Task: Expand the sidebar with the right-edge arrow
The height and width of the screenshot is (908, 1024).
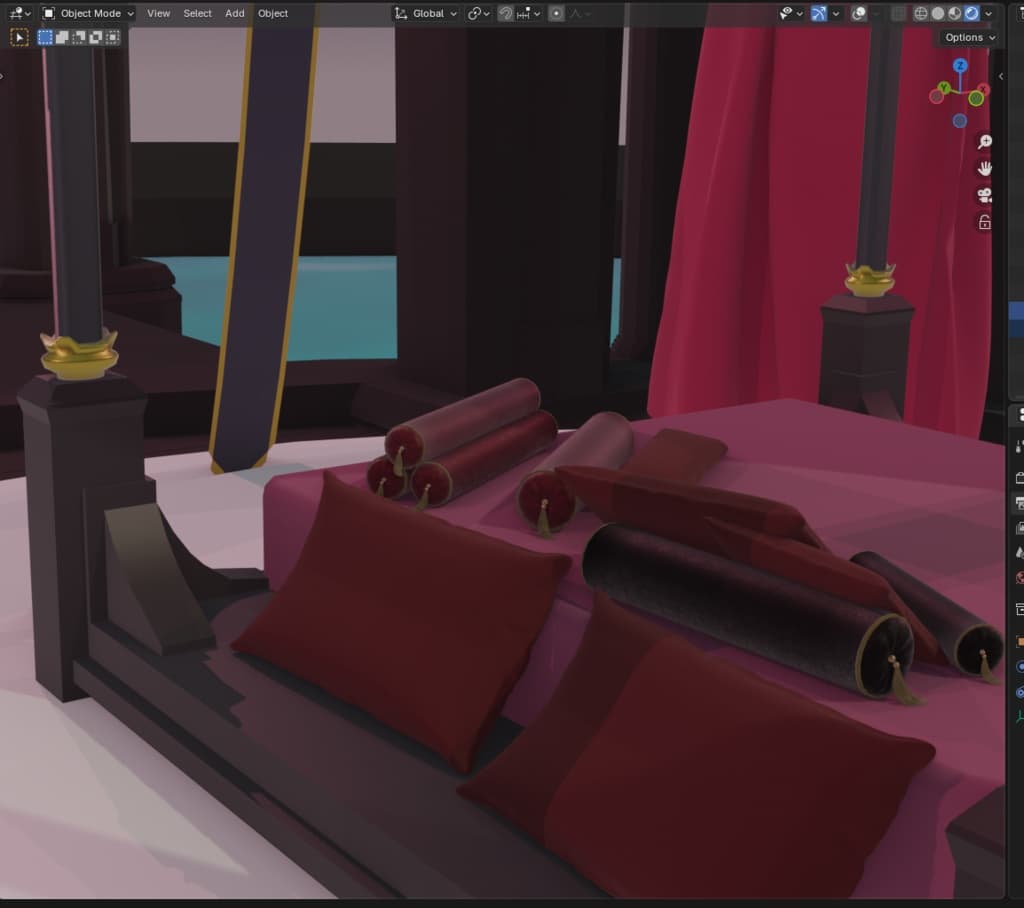Action: [1001, 76]
